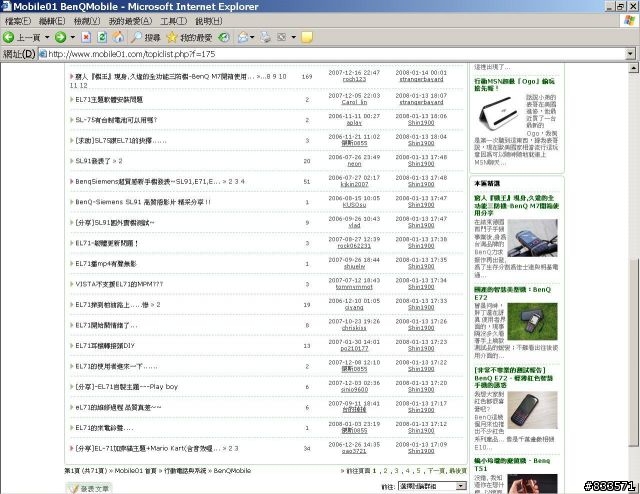640x494 pixels.
Task: Open the Help menu
Action: coord(209,21)
